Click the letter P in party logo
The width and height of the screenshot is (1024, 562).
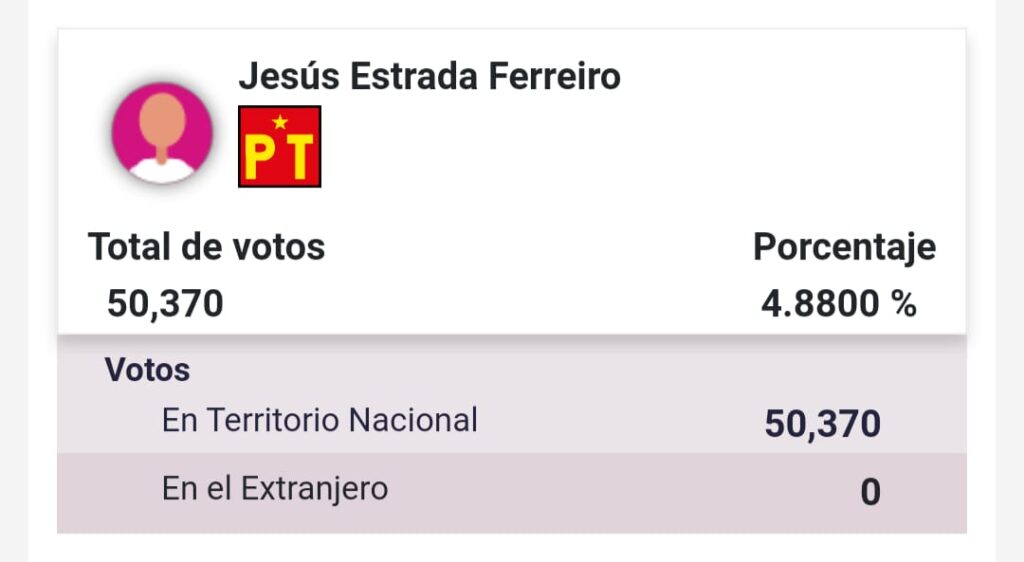pyautogui.click(x=260, y=158)
